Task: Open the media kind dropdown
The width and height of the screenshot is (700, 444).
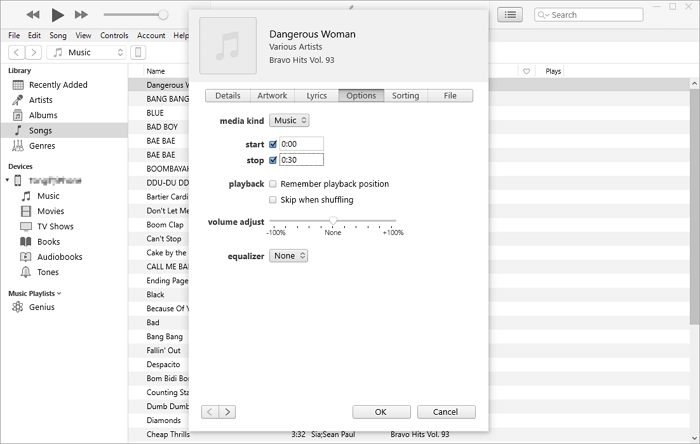Action: point(289,120)
